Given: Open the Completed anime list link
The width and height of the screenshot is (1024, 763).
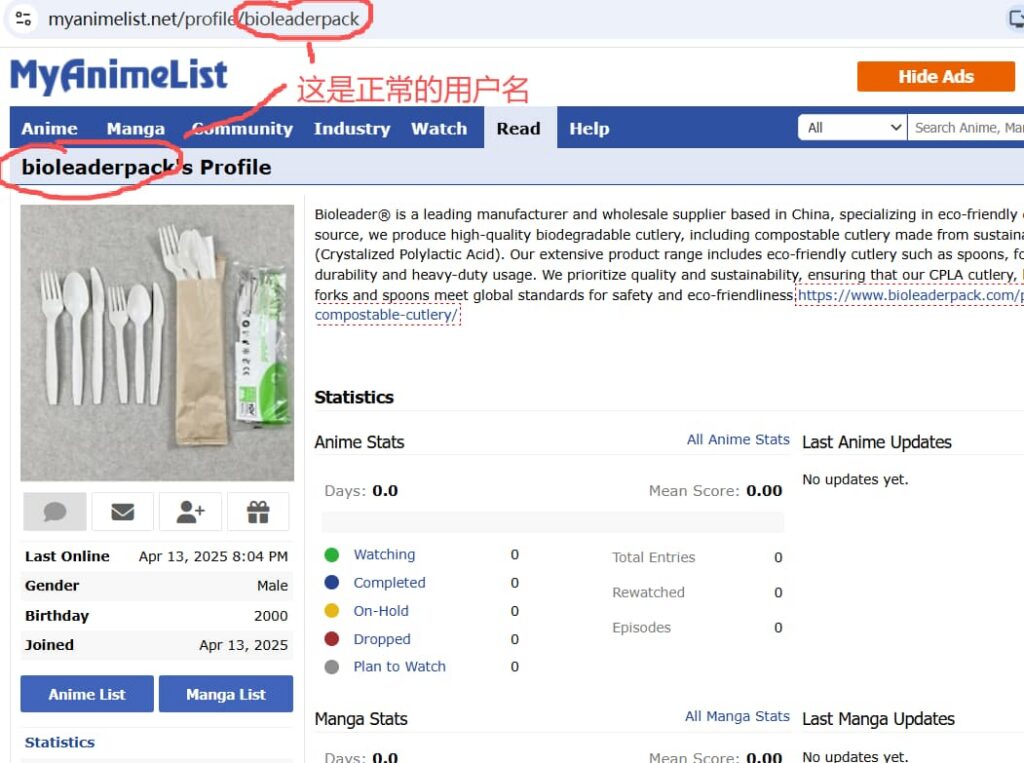Looking at the screenshot, I should (x=389, y=583).
